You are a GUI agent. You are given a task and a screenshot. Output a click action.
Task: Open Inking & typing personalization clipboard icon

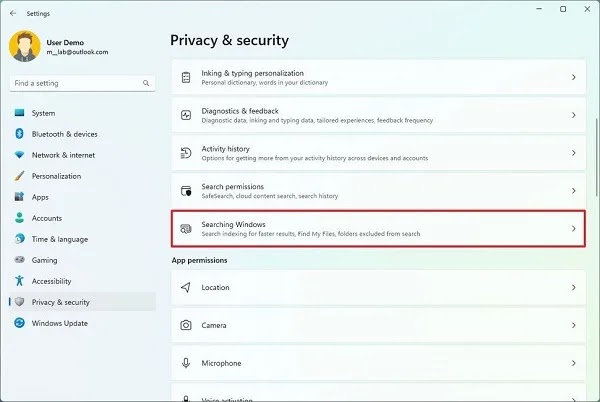pos(186,77)
